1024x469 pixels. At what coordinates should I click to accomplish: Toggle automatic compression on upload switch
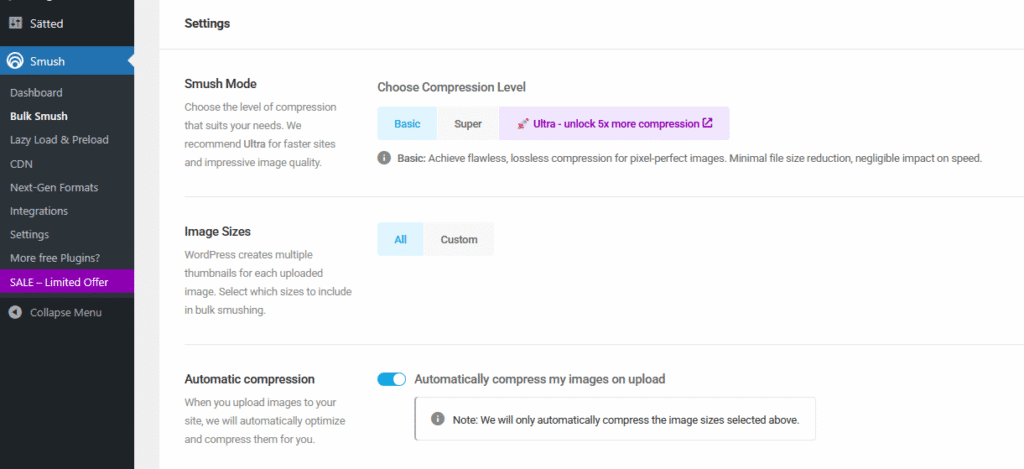(x=392, y=379)
